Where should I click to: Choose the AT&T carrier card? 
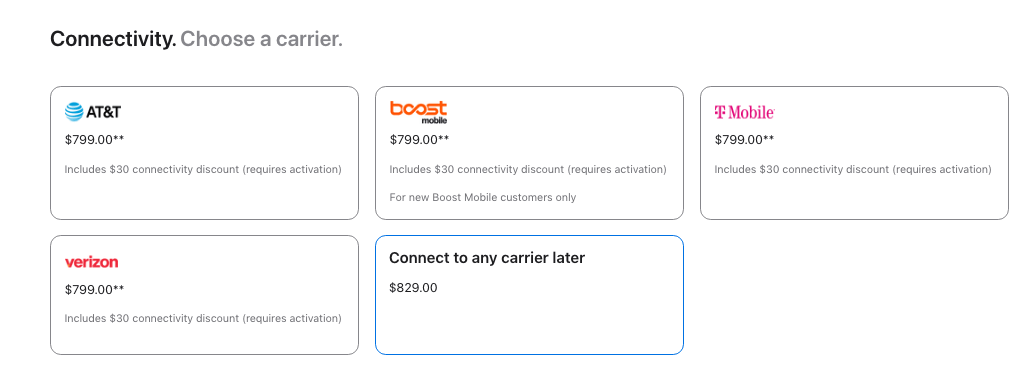(x=204, y=153)
